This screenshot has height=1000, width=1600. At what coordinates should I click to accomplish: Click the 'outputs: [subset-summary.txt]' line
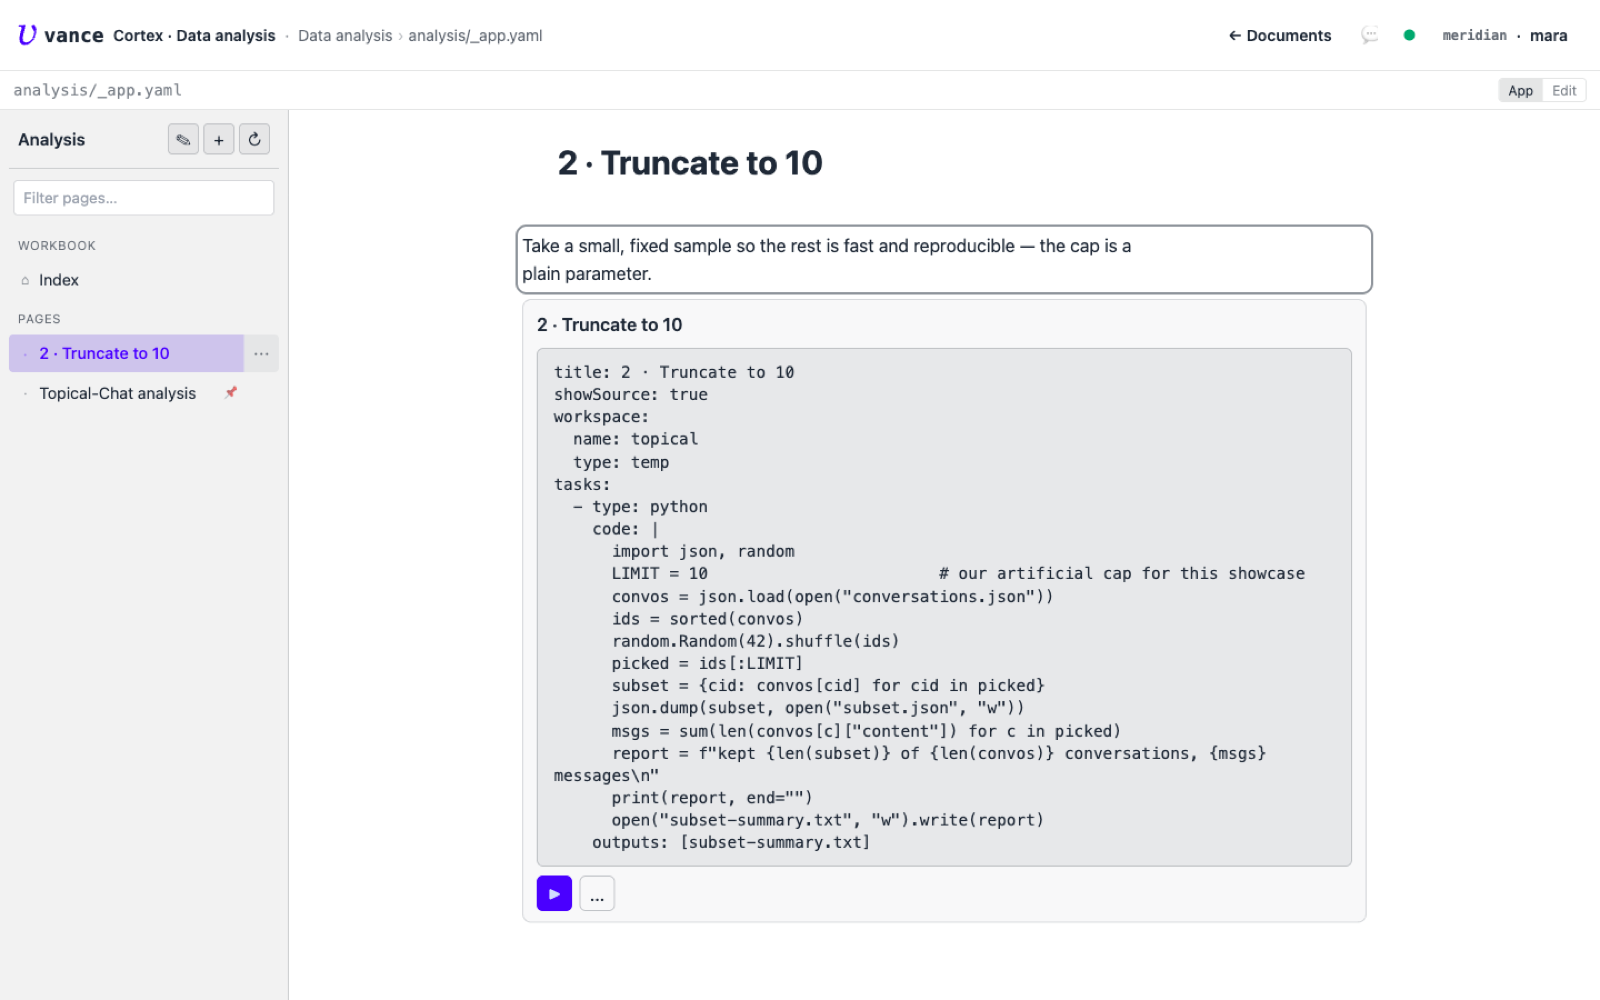[x=731, y=842]
